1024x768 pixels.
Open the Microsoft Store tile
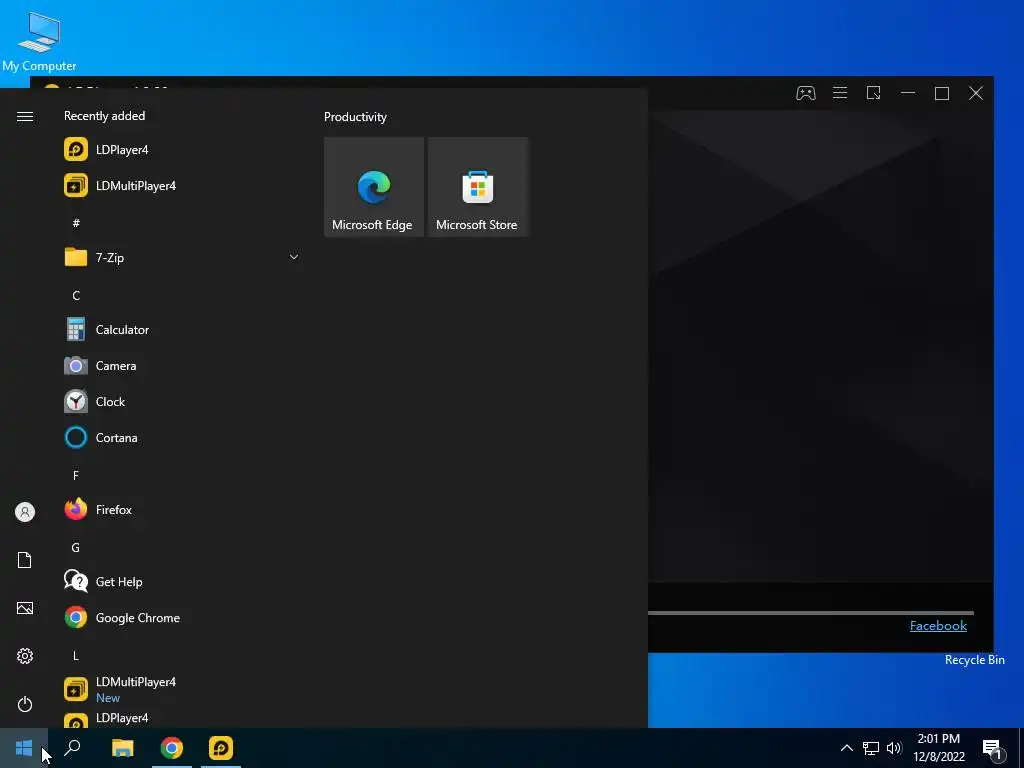coord(477,187)
